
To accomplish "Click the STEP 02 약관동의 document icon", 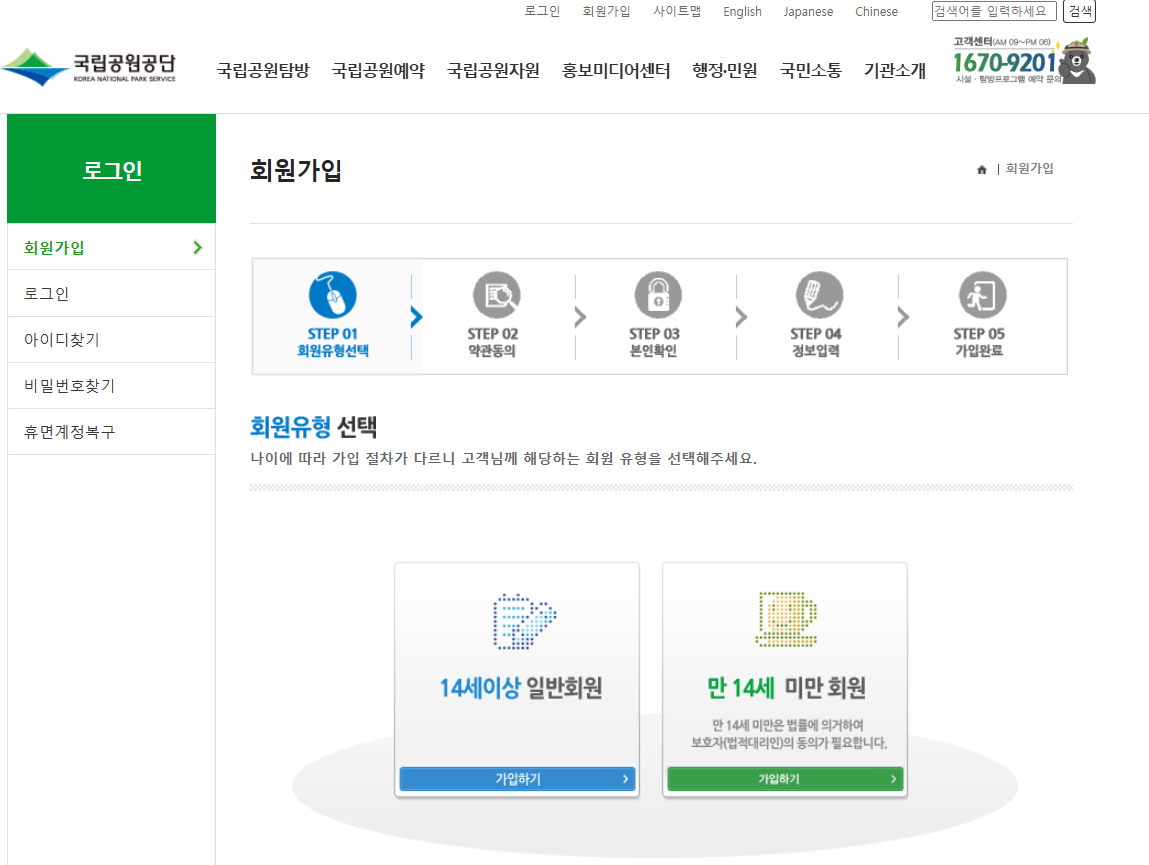I will pyautogui.click(x=497, y=295).
